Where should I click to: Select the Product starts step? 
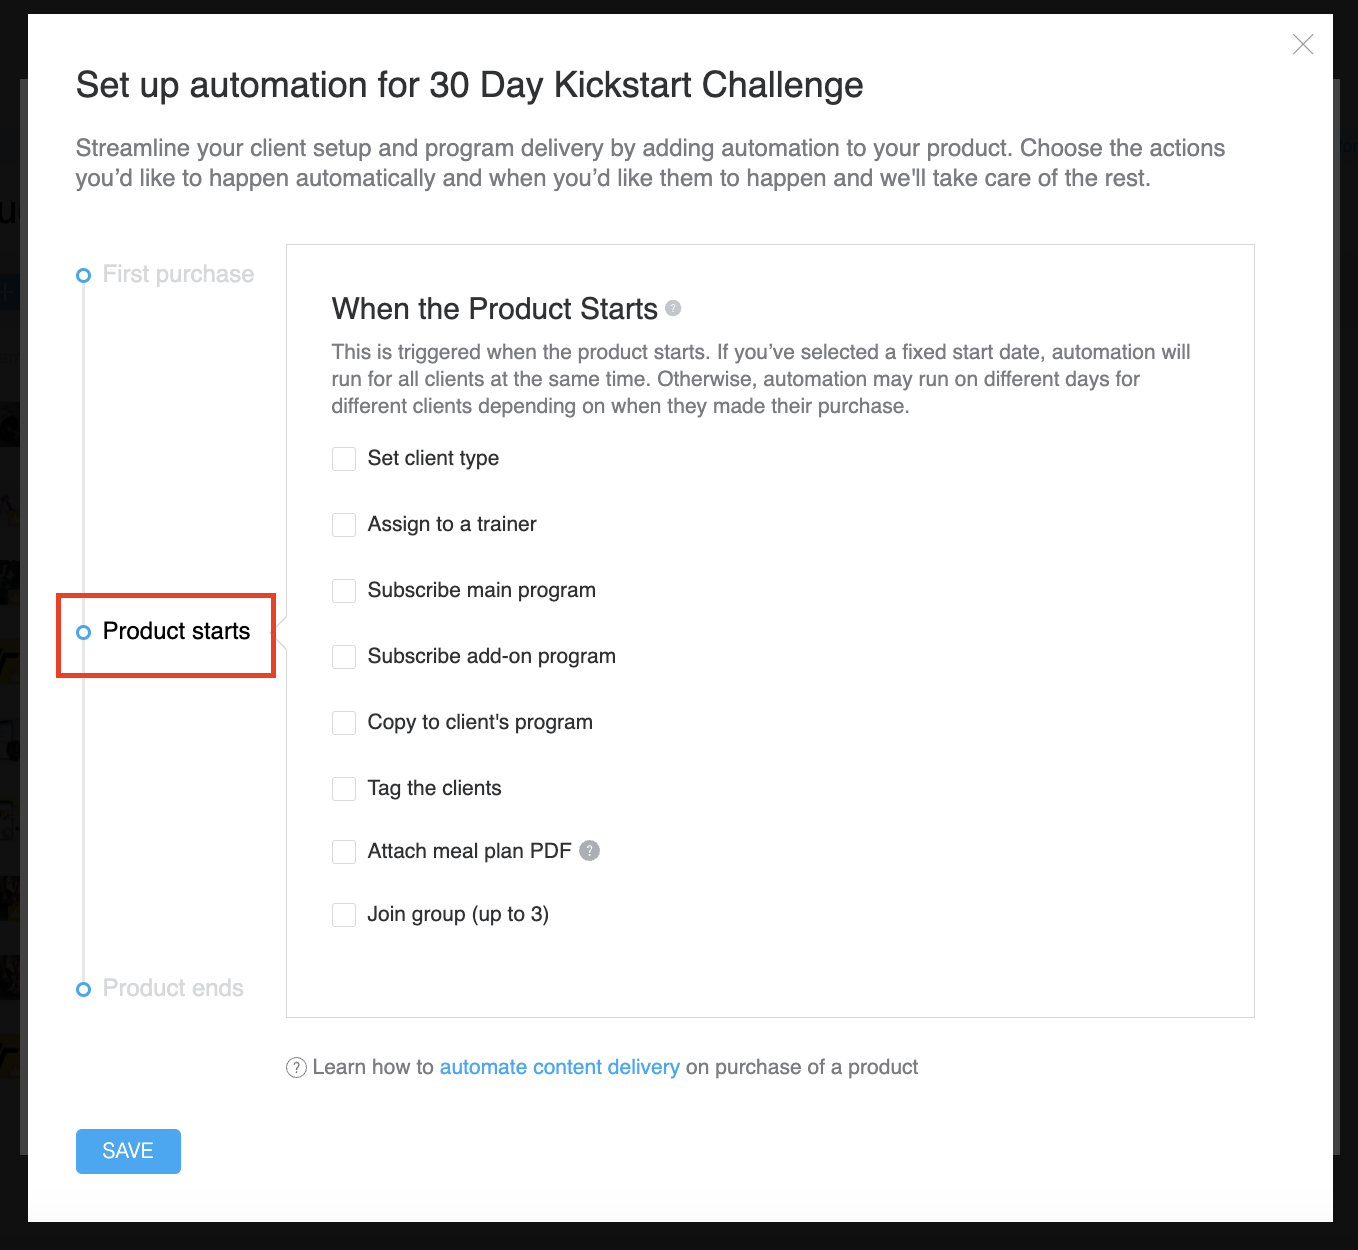(176, 632)
